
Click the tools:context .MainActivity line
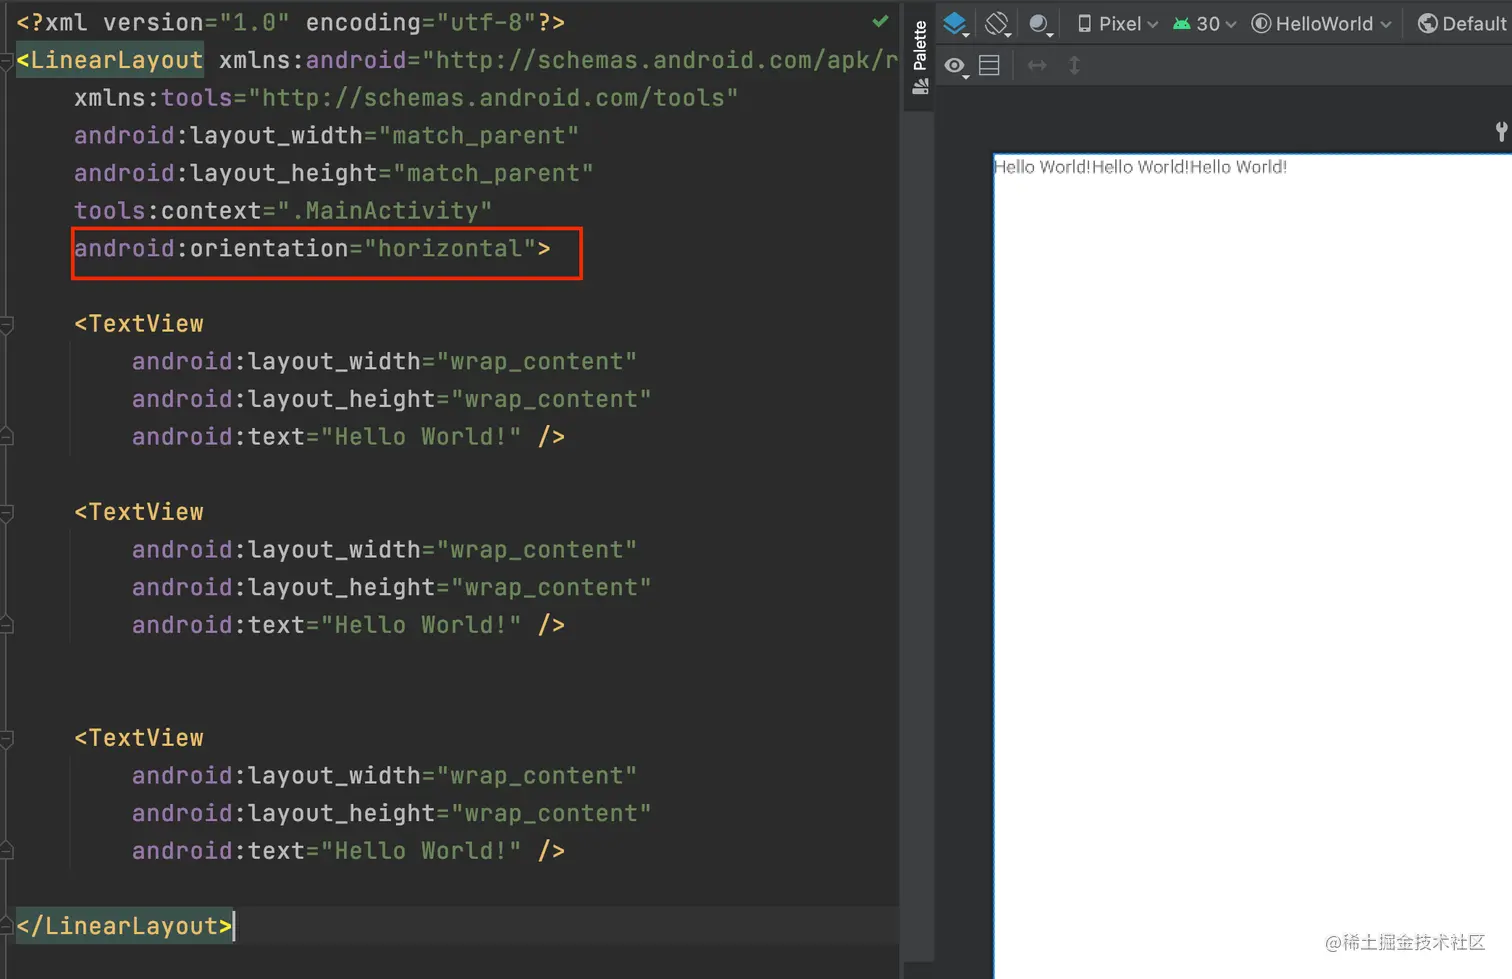click(283, 211)
